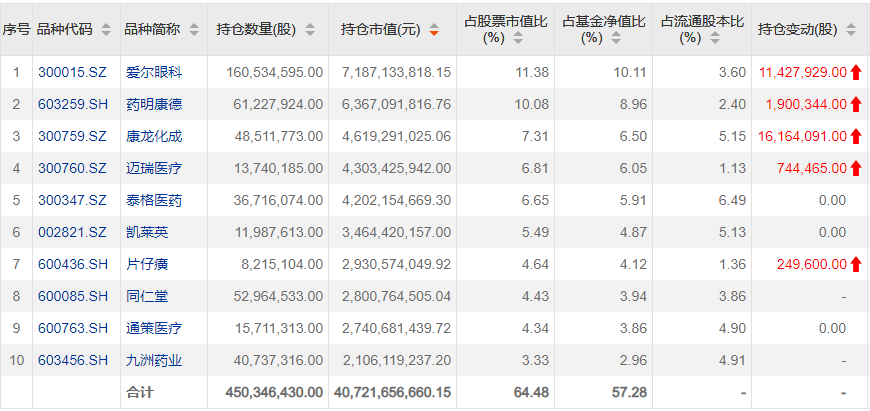870x411 pixels.
Task: Select market value 6,367,091,816.76
Action: coord(396,104)
